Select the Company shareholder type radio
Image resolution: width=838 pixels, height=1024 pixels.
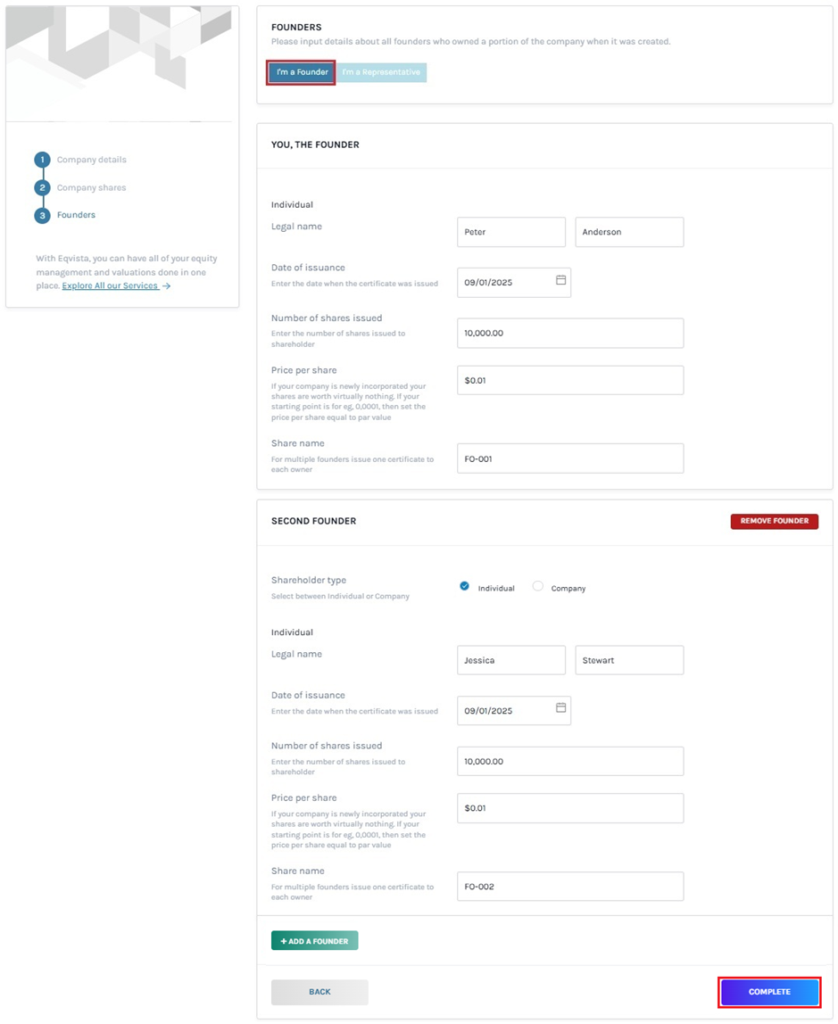click(x=538, y=587)
